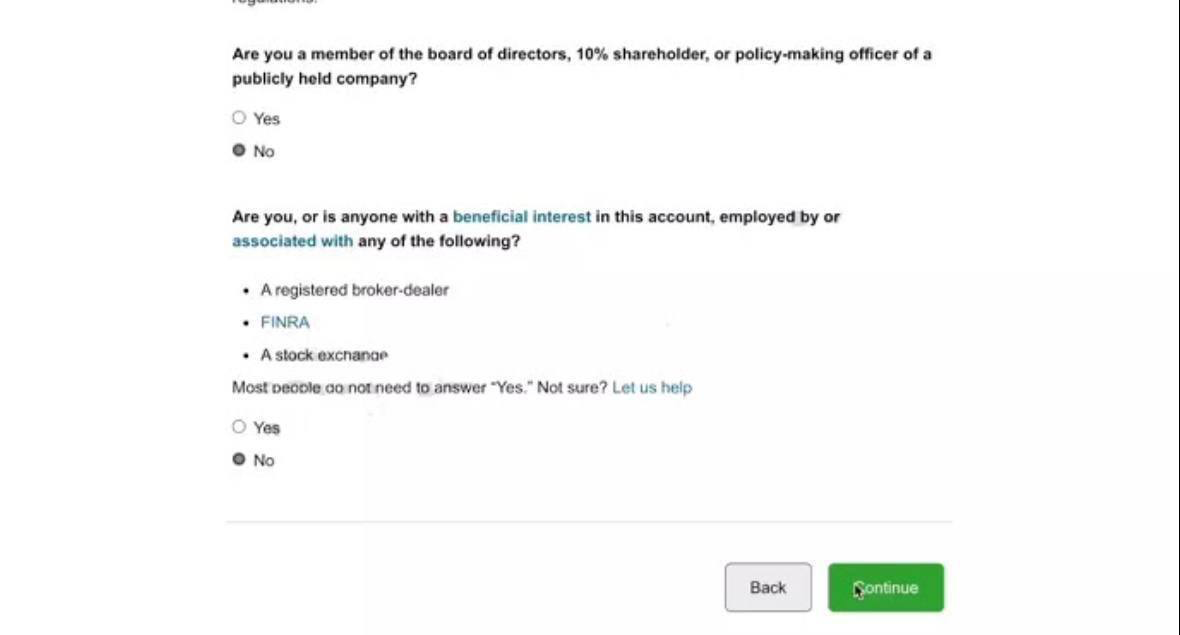
Task: Open the 'beneficial interest' definition link
Action: pyautogui.click(x=521, y=217)
